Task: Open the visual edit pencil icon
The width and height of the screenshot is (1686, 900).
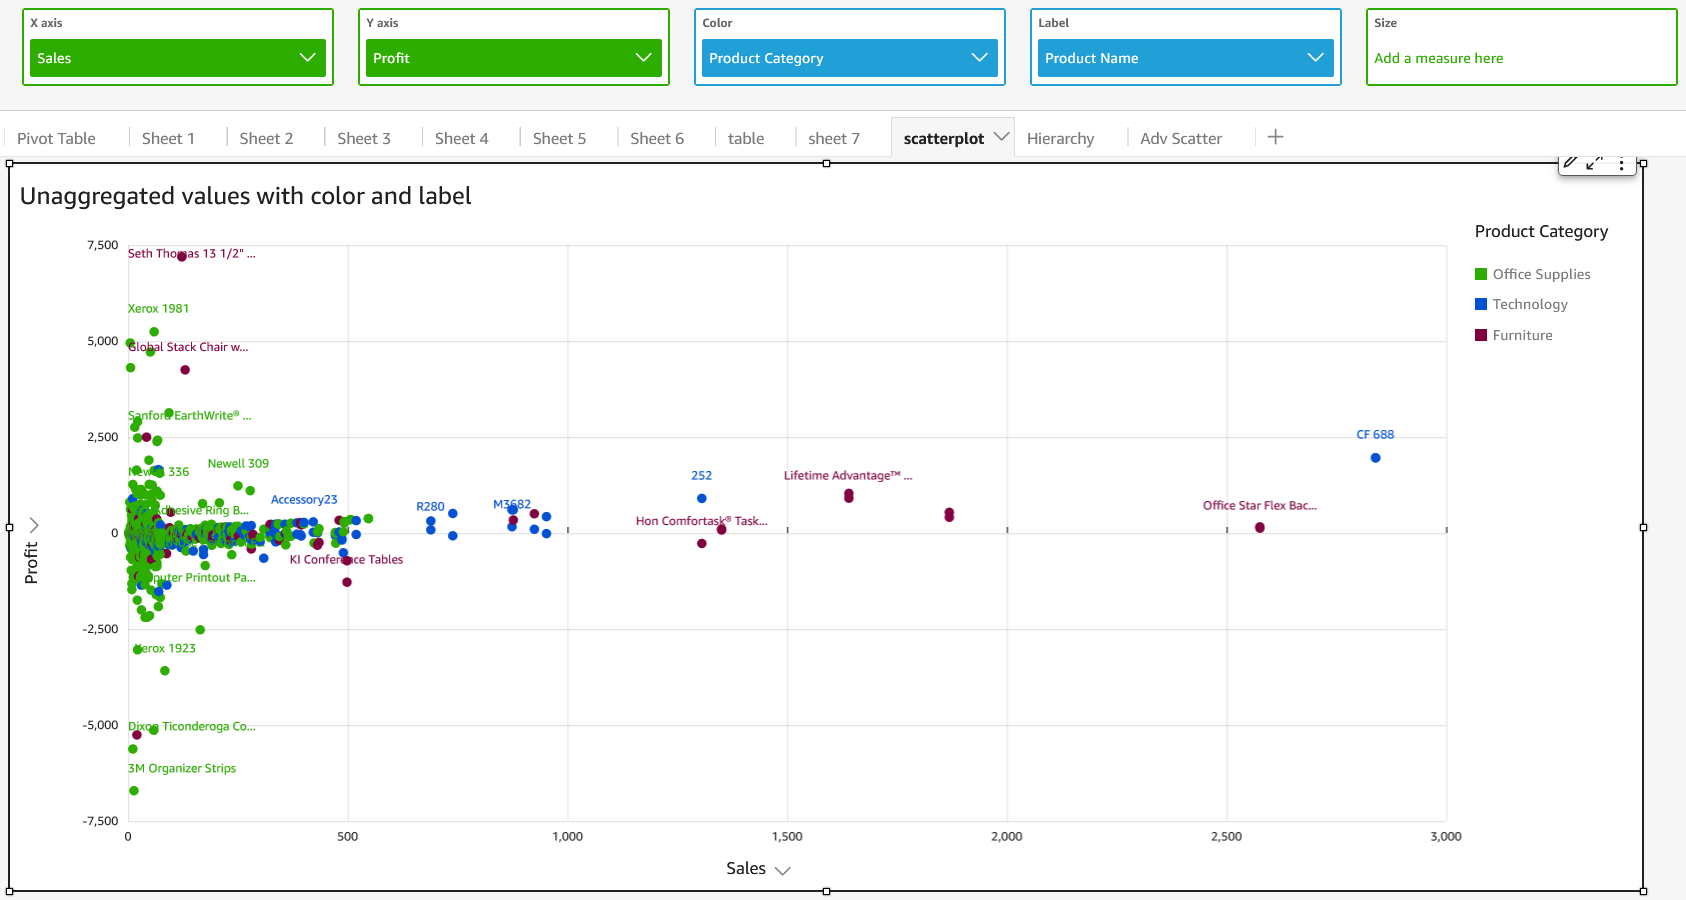Action: tap(1572, 163)
